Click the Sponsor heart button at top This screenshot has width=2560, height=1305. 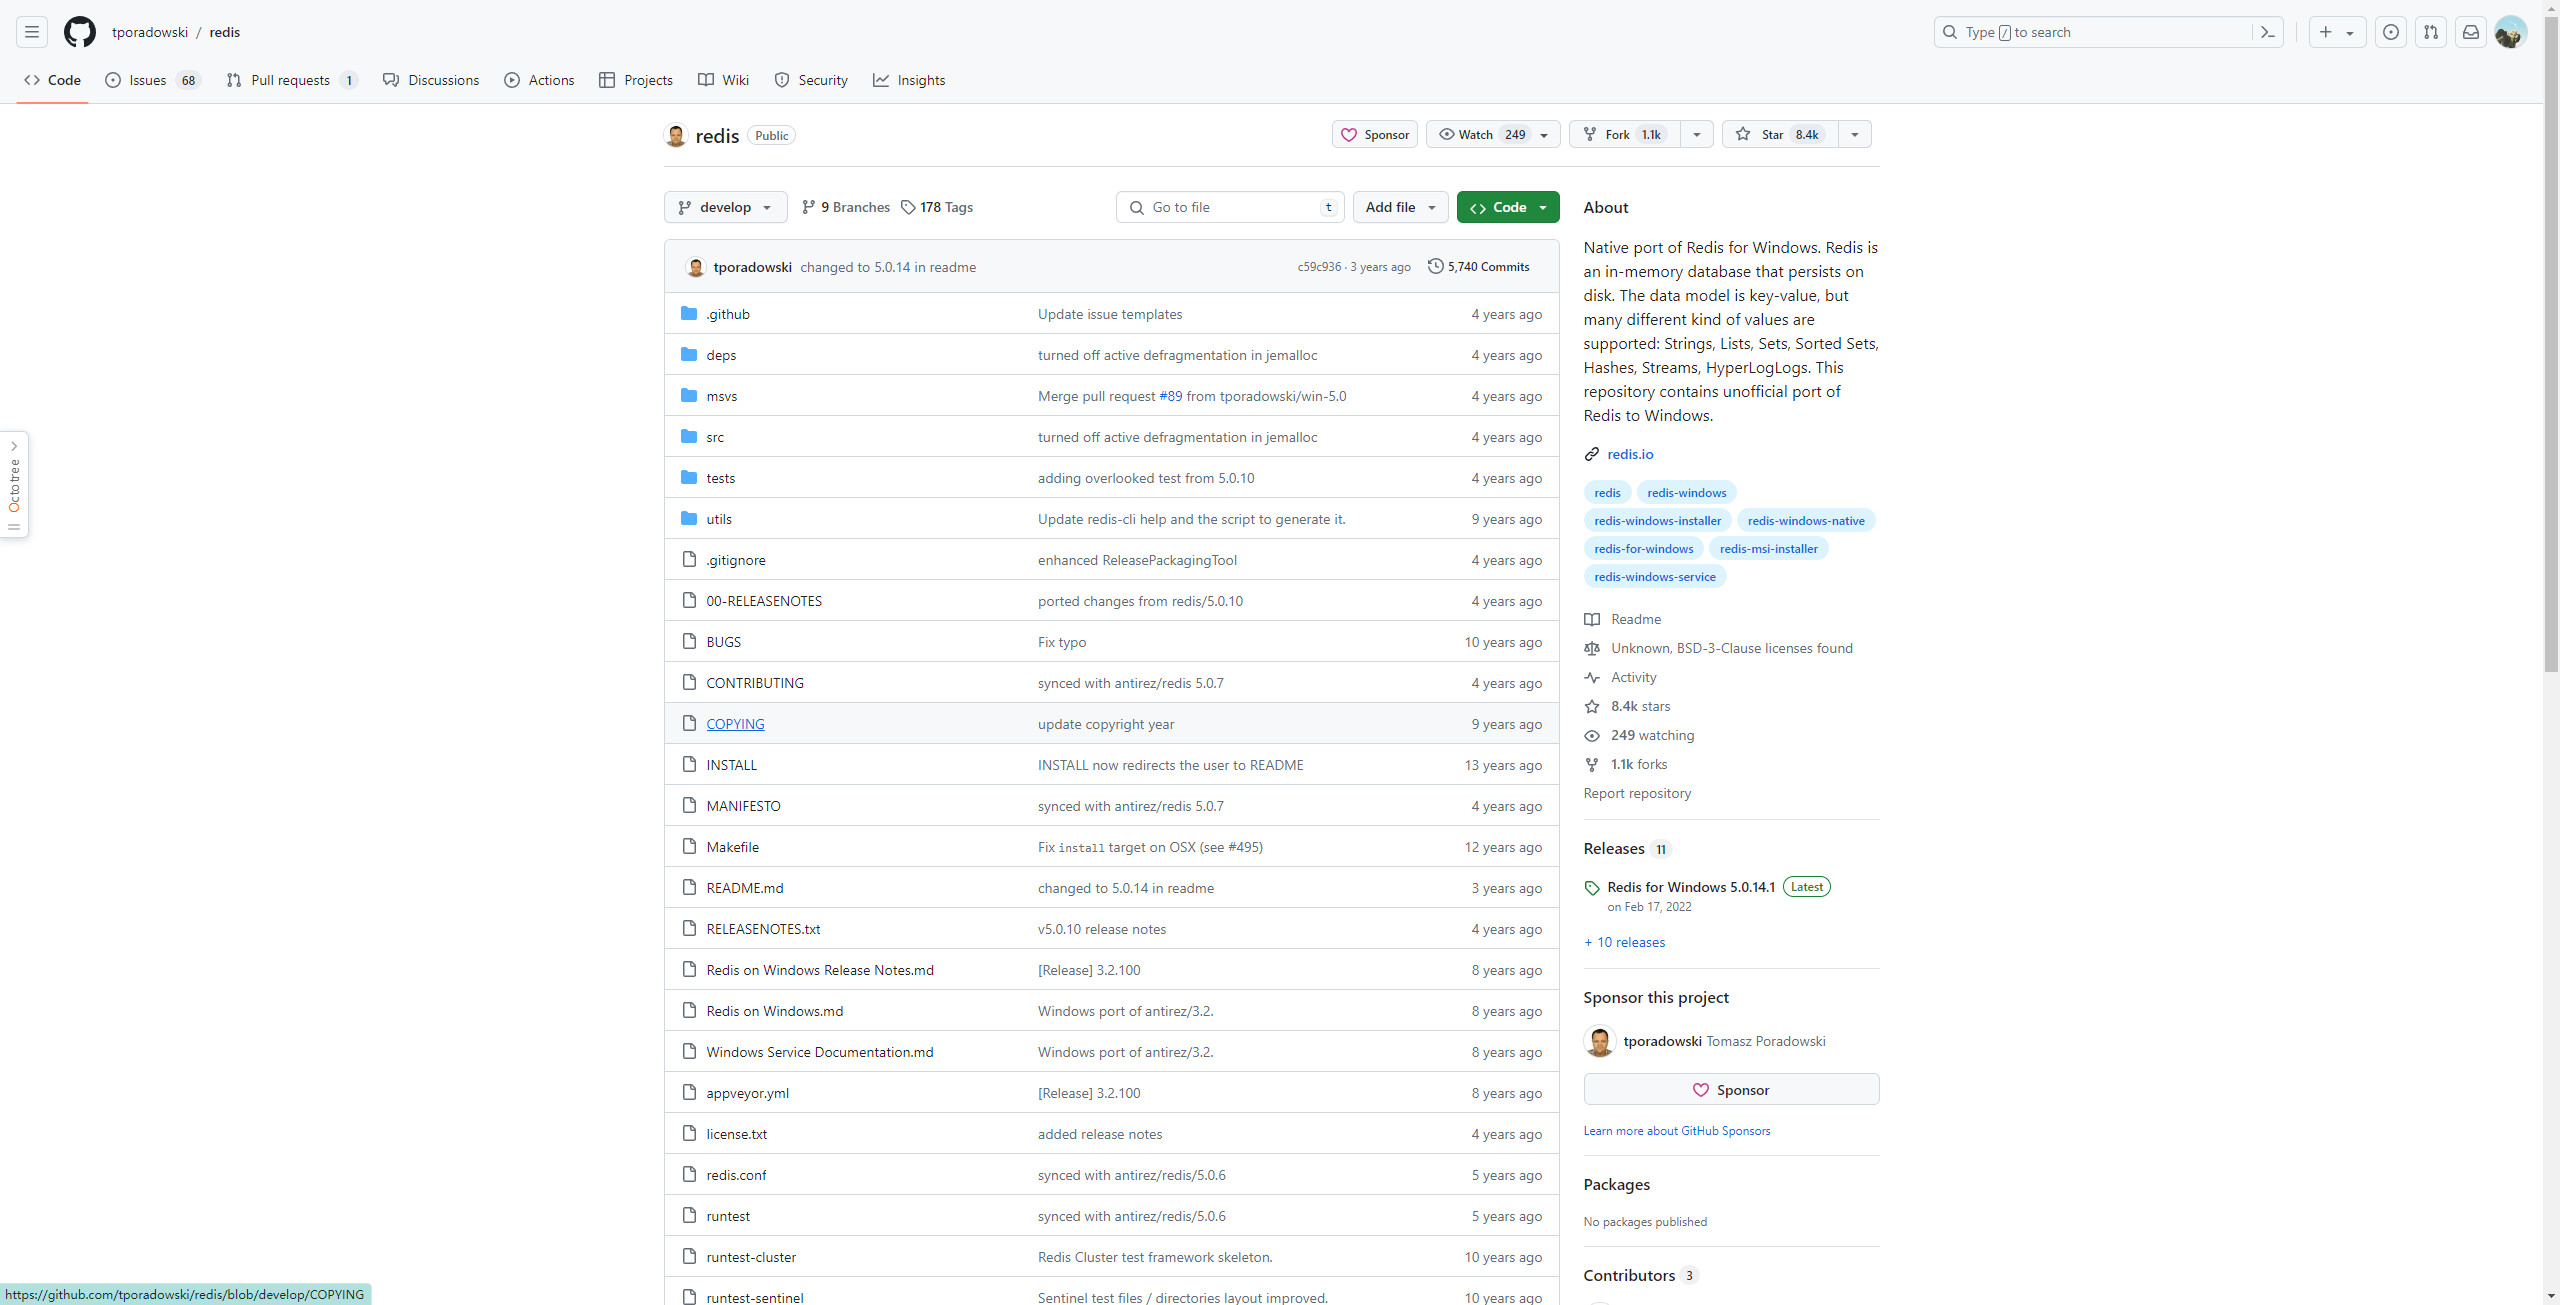coord(1375,134)
